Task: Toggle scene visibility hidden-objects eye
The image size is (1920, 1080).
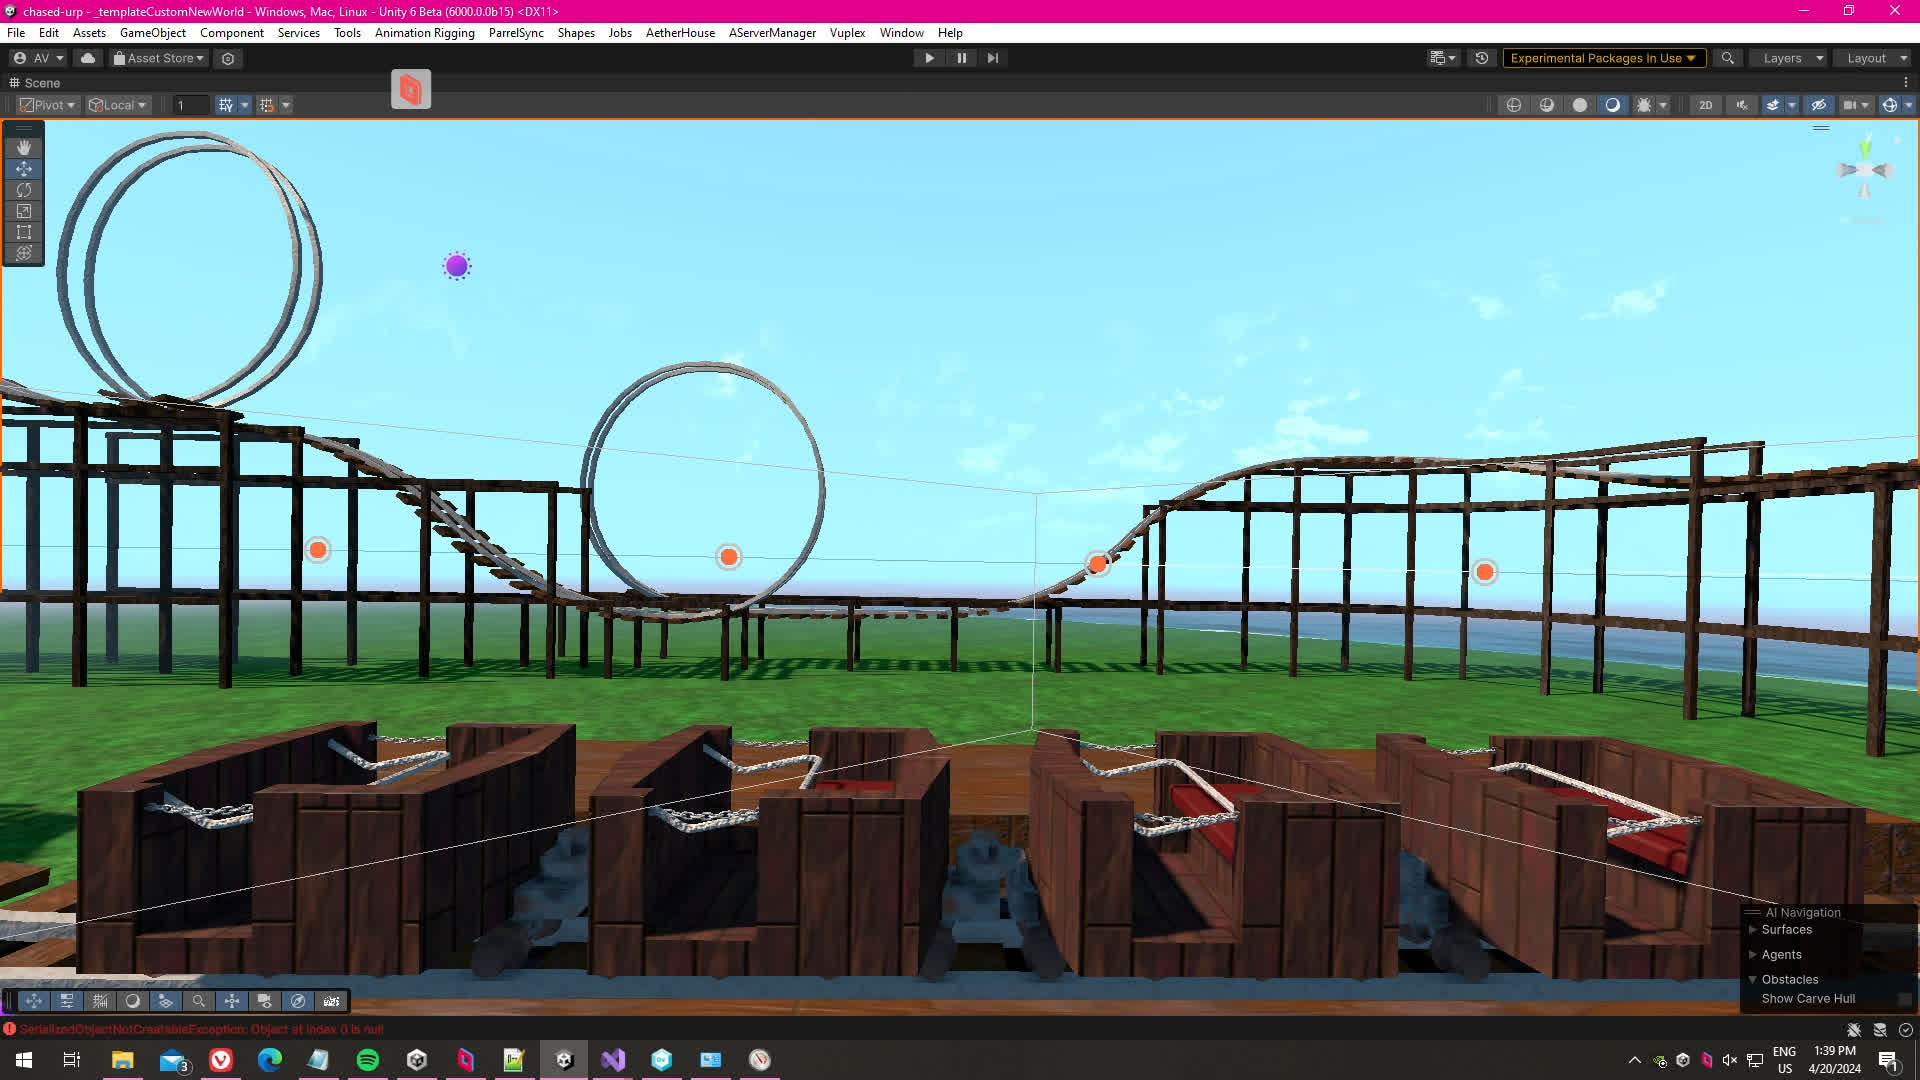Action: [x=1819, y=105]
